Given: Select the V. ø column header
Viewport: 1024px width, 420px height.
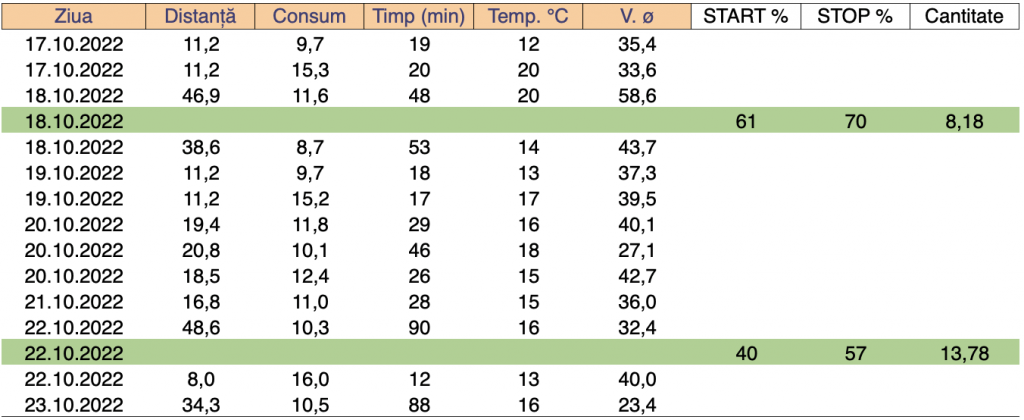Looking at the screenshot, I should pyautogui.click(x=637, y=17).
